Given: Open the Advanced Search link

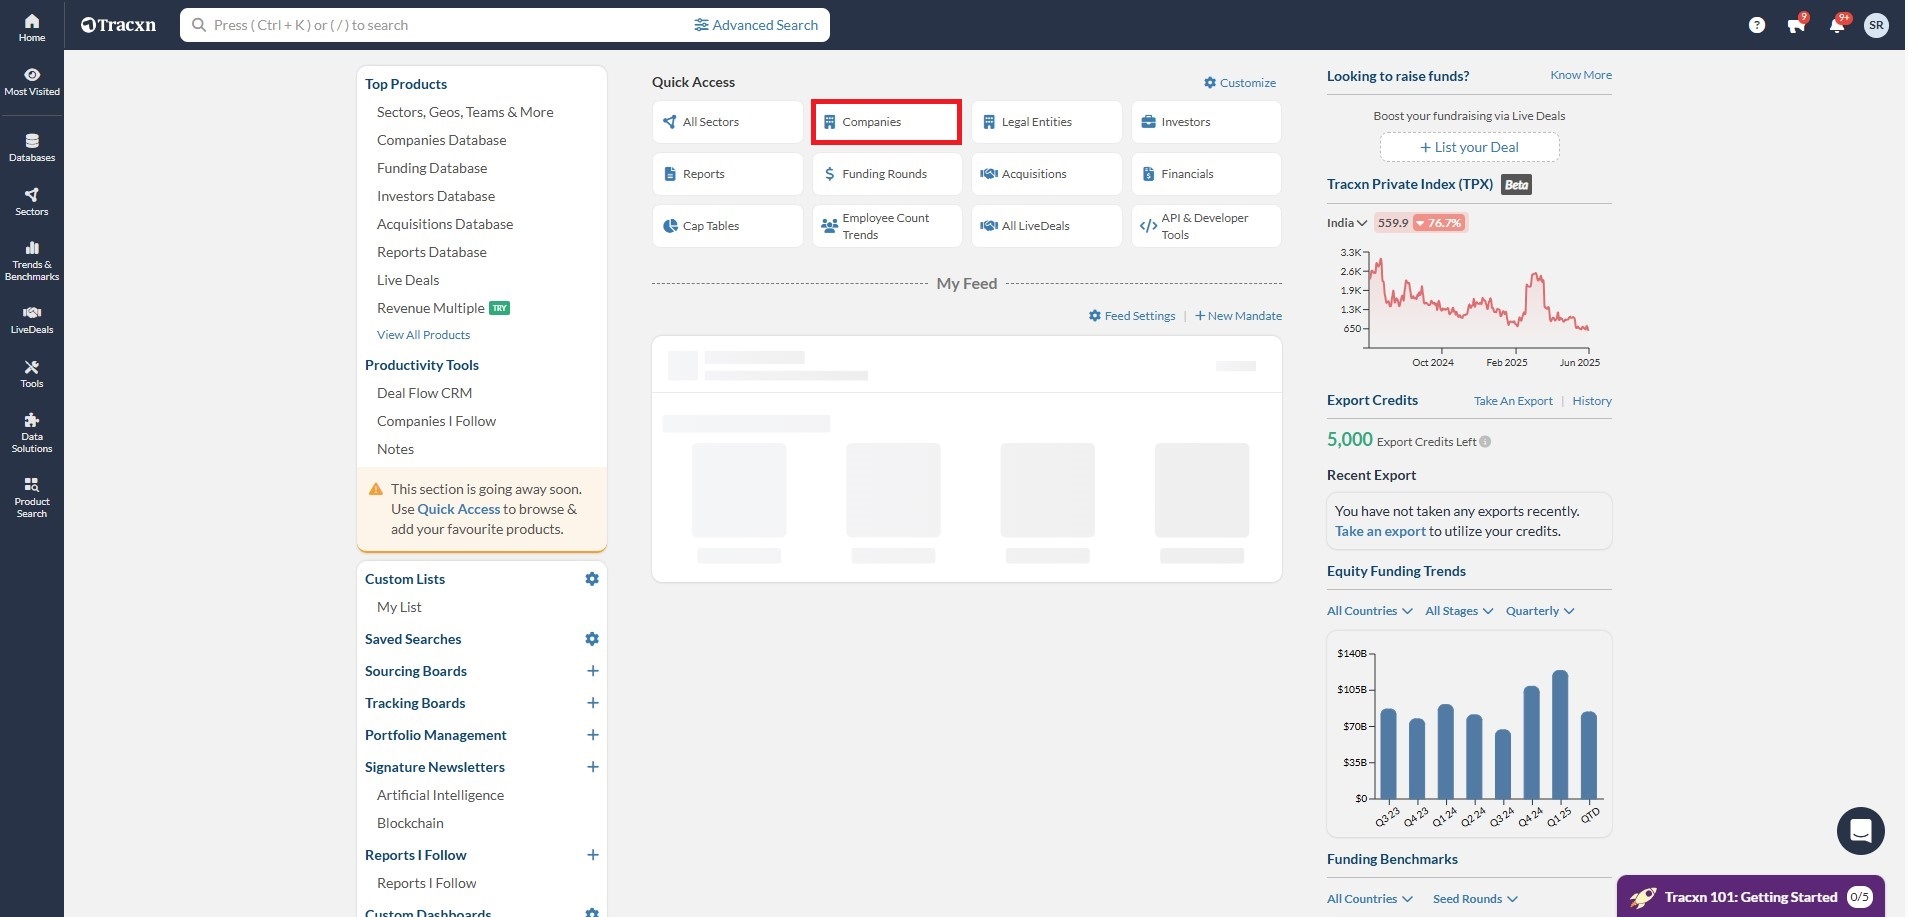Looking at the screenshot, I should tap(756, 25).
